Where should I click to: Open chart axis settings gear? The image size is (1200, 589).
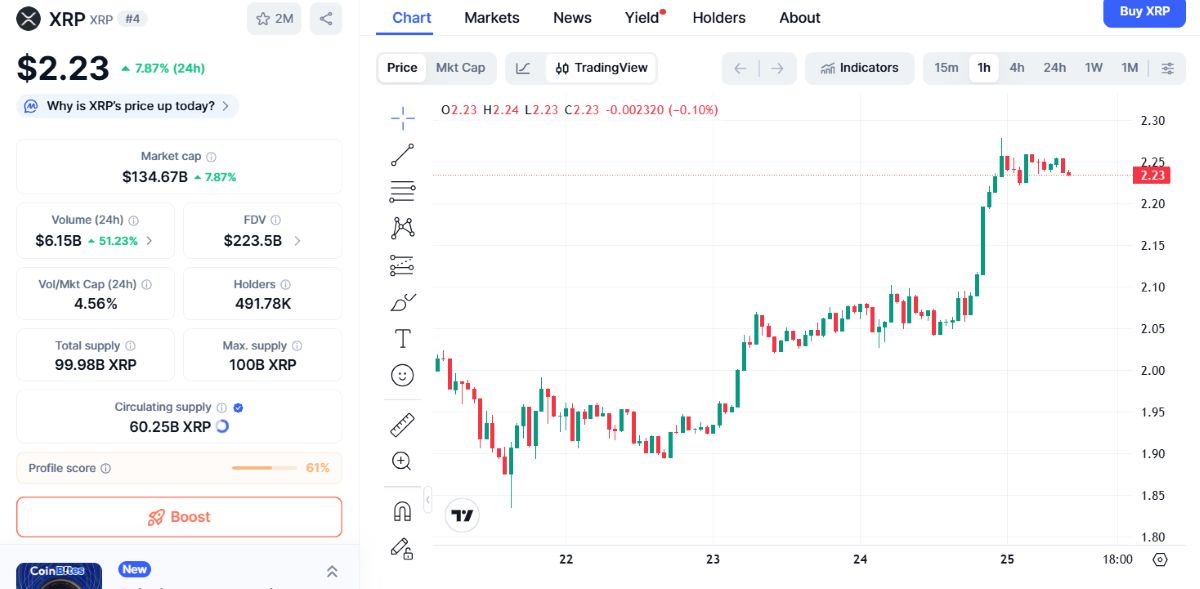tap(1160, 559)
